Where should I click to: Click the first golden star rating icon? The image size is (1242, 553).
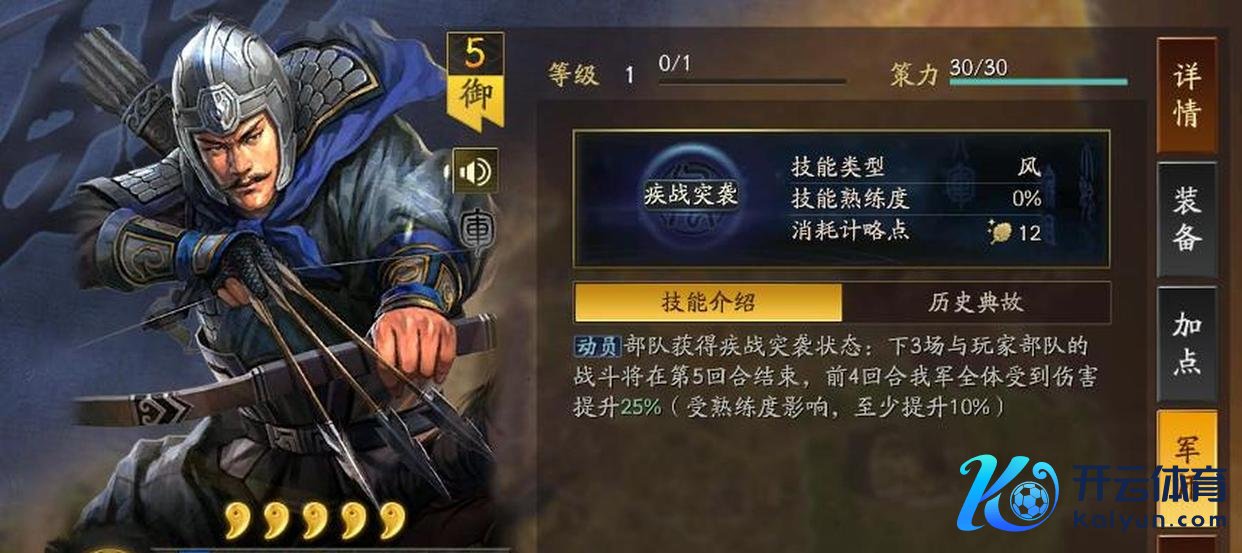[x=236, y=520]
